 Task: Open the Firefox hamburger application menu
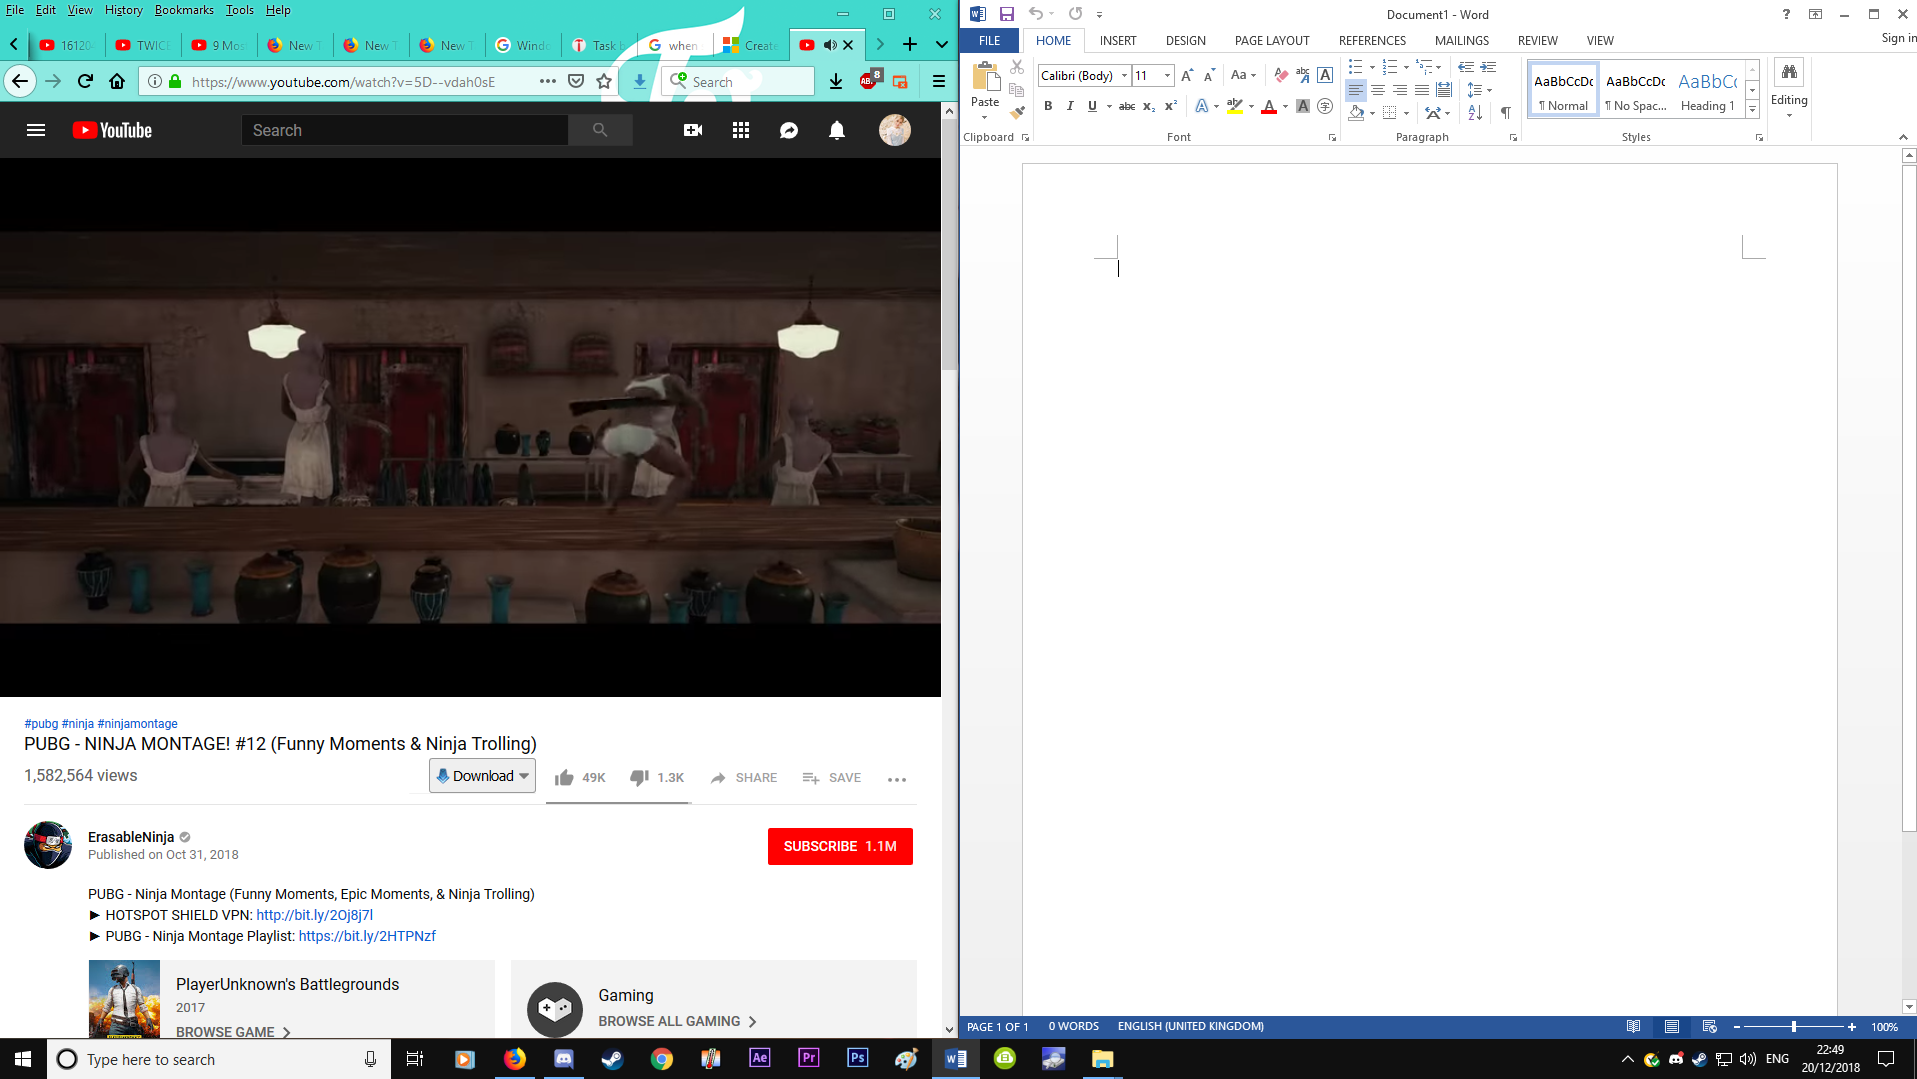[x=939, y=81]
